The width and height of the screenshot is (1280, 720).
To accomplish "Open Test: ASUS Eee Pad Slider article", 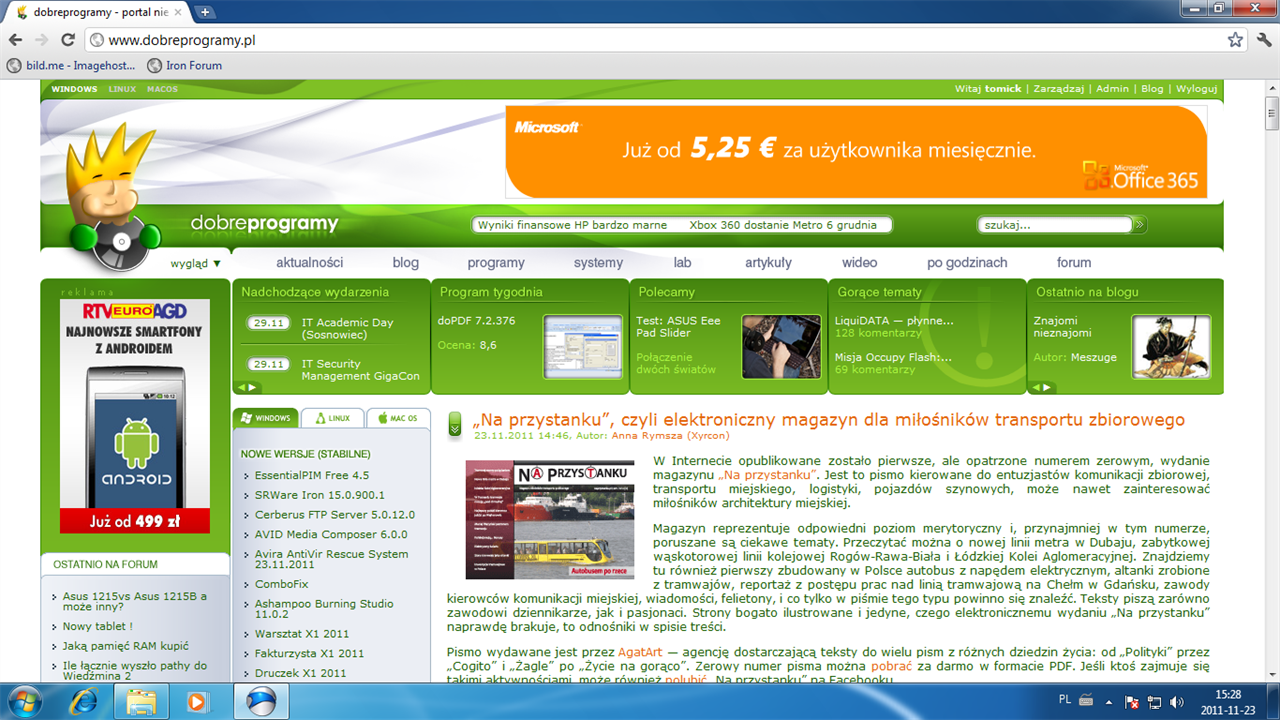I will coord(678,327).
